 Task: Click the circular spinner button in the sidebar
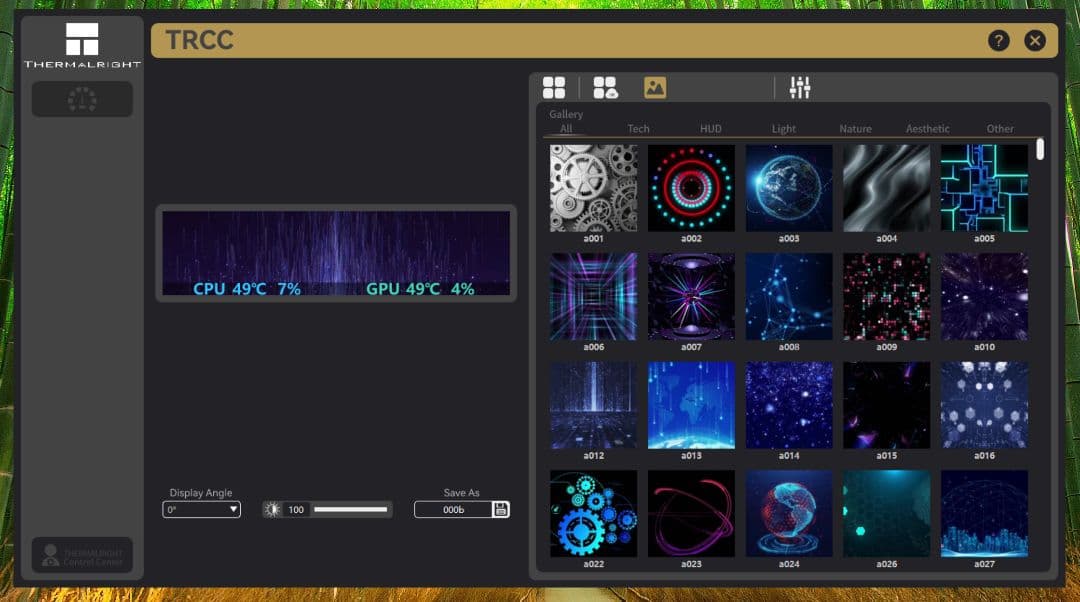[x=82, y=99]
